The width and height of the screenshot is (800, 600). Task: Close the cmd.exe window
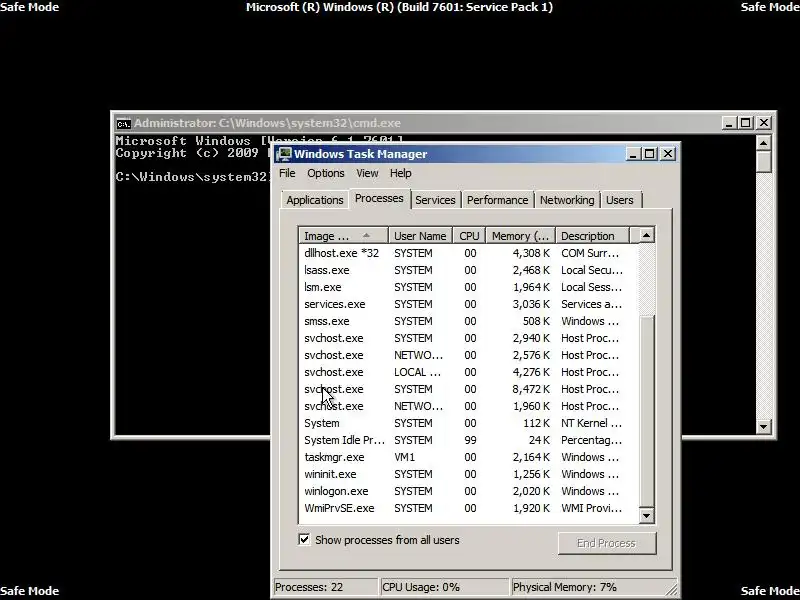tap(764, 123)
